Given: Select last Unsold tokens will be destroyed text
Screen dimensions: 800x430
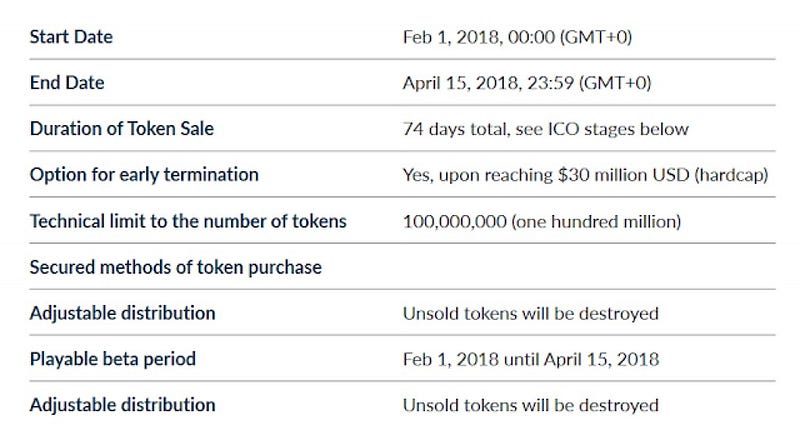Looking at the screenshot, I should 531,406.
